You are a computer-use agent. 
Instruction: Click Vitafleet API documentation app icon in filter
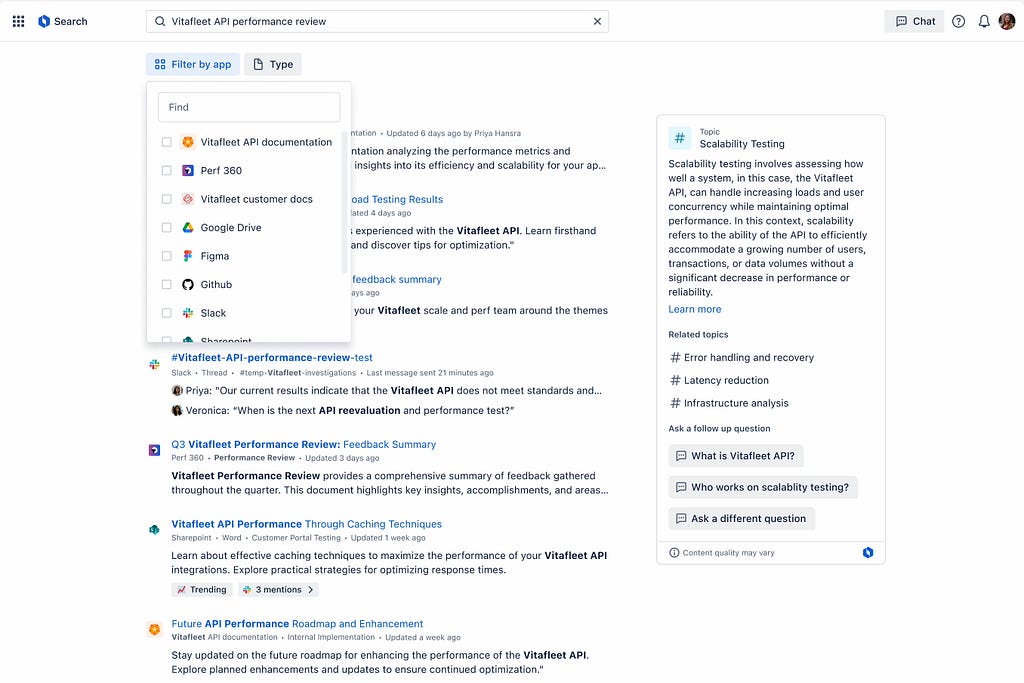(x=187, y=142)
